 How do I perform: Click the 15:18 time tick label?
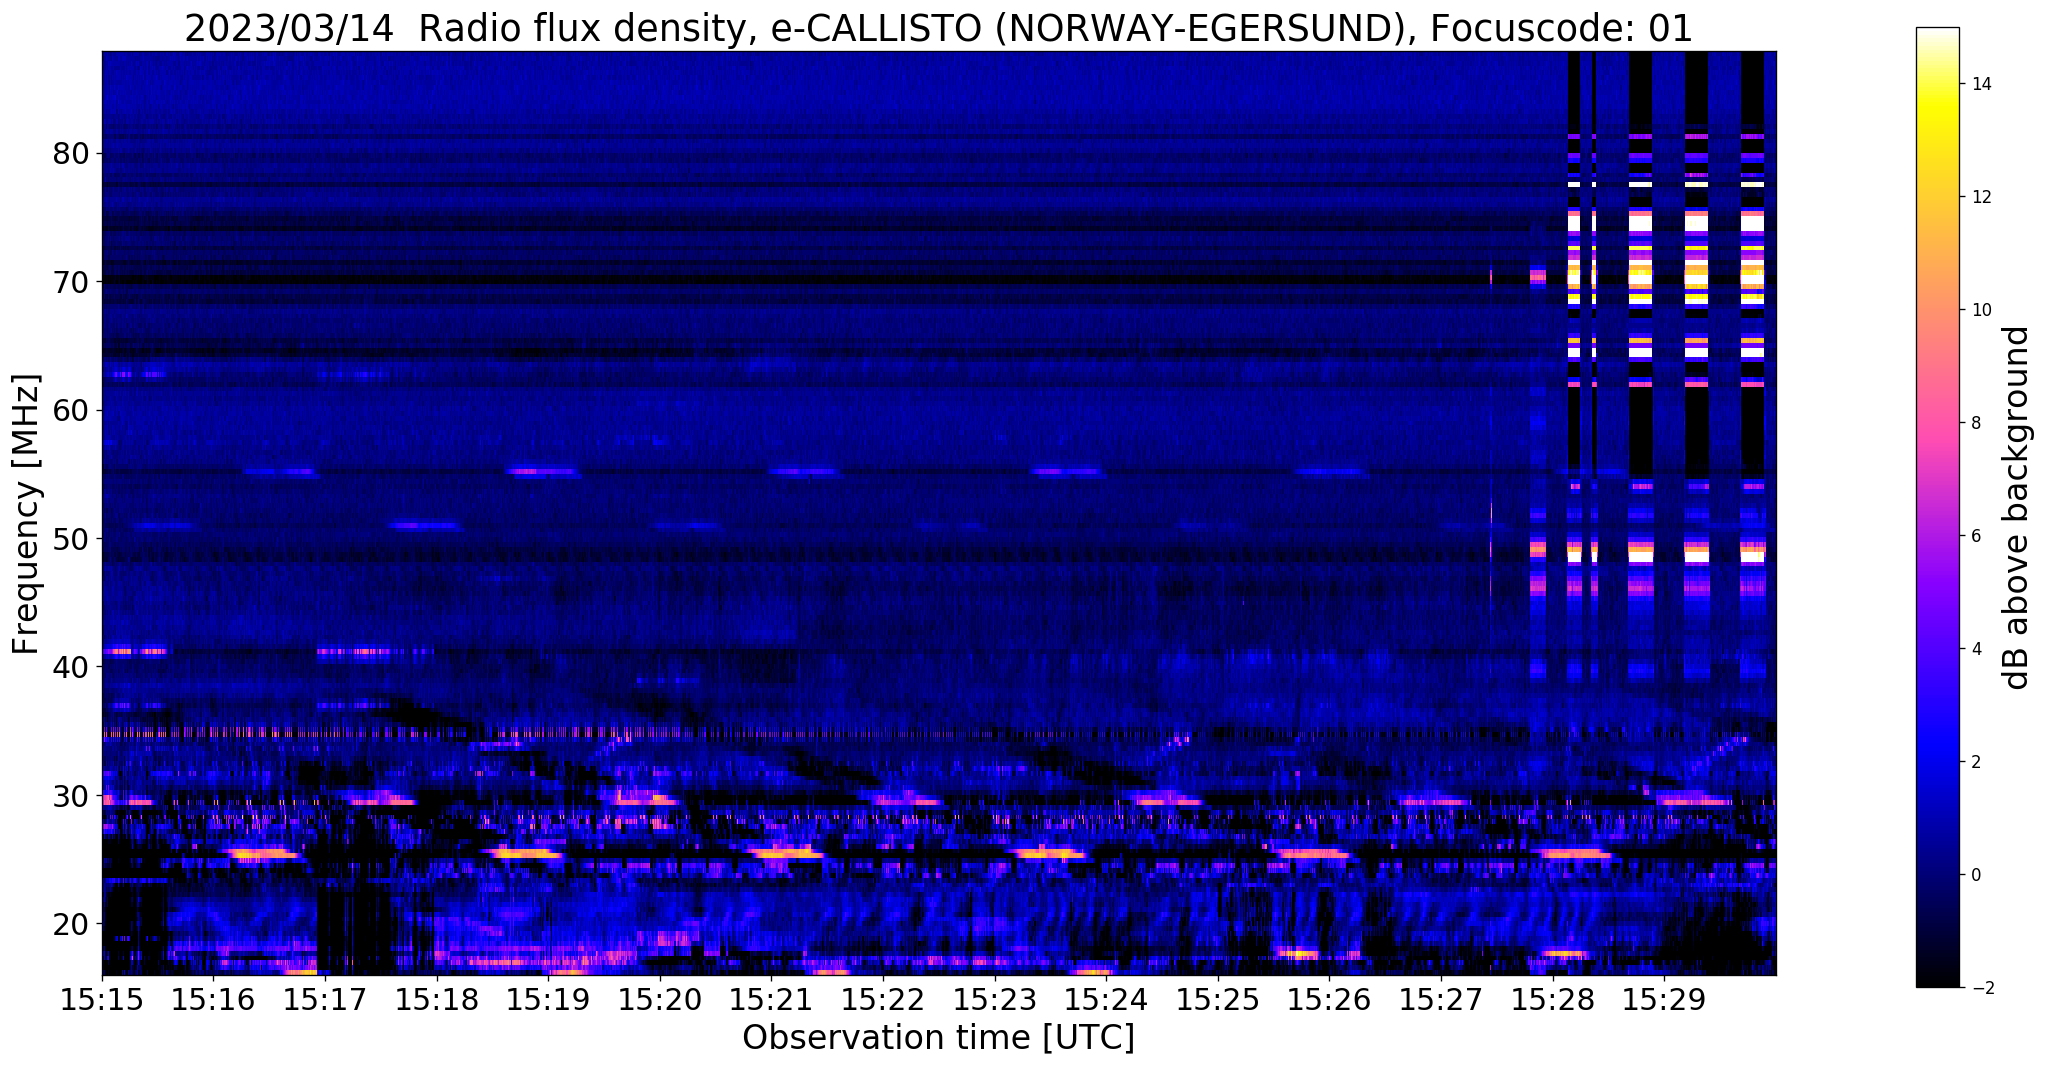pyautogui.click(x=436, y=1000)
